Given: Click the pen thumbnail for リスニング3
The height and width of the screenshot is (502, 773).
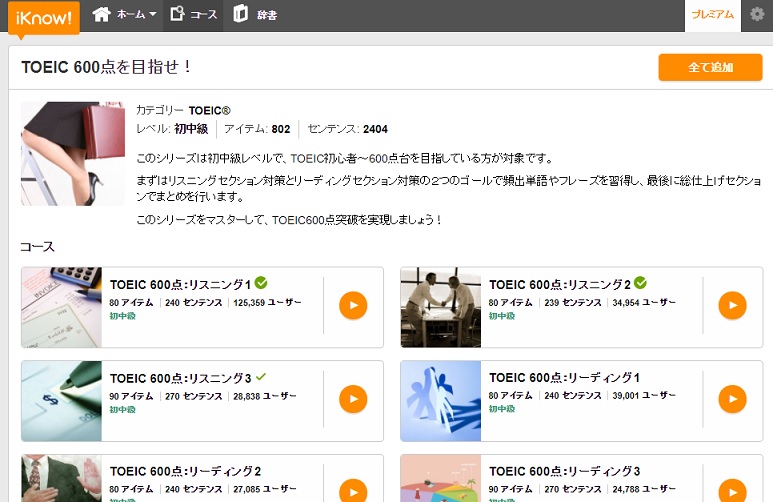Looking at the screenshot, I should coord(62,400).
